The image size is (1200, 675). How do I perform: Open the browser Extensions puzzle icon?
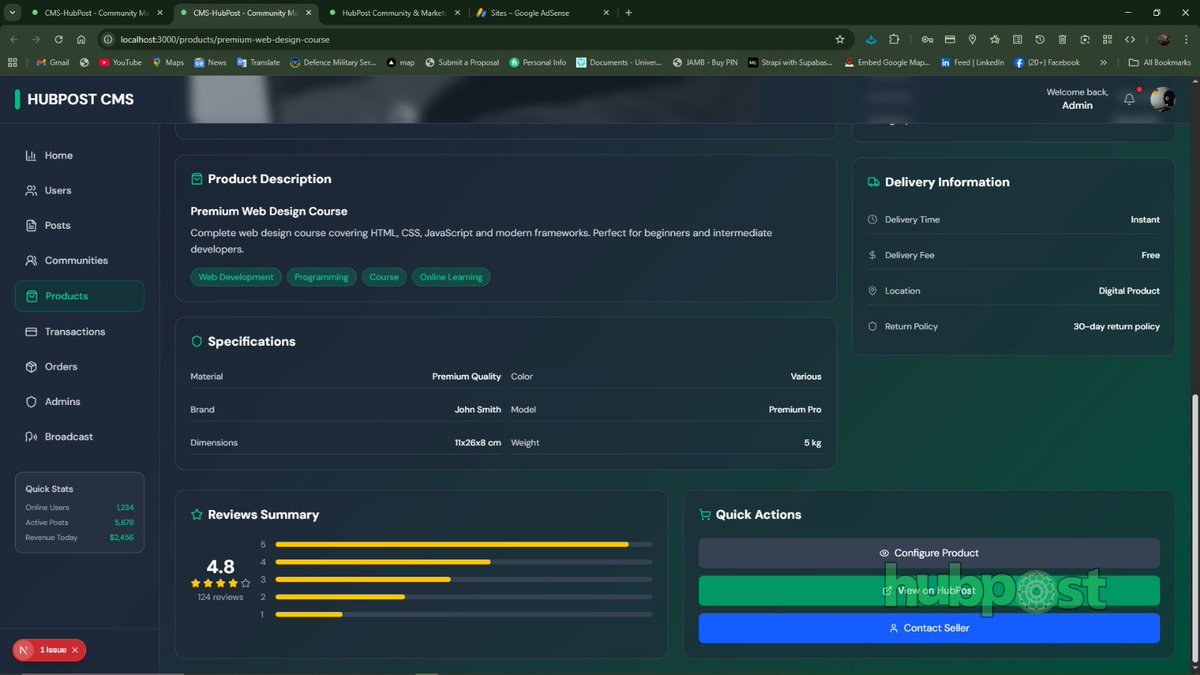pos(894,39)
